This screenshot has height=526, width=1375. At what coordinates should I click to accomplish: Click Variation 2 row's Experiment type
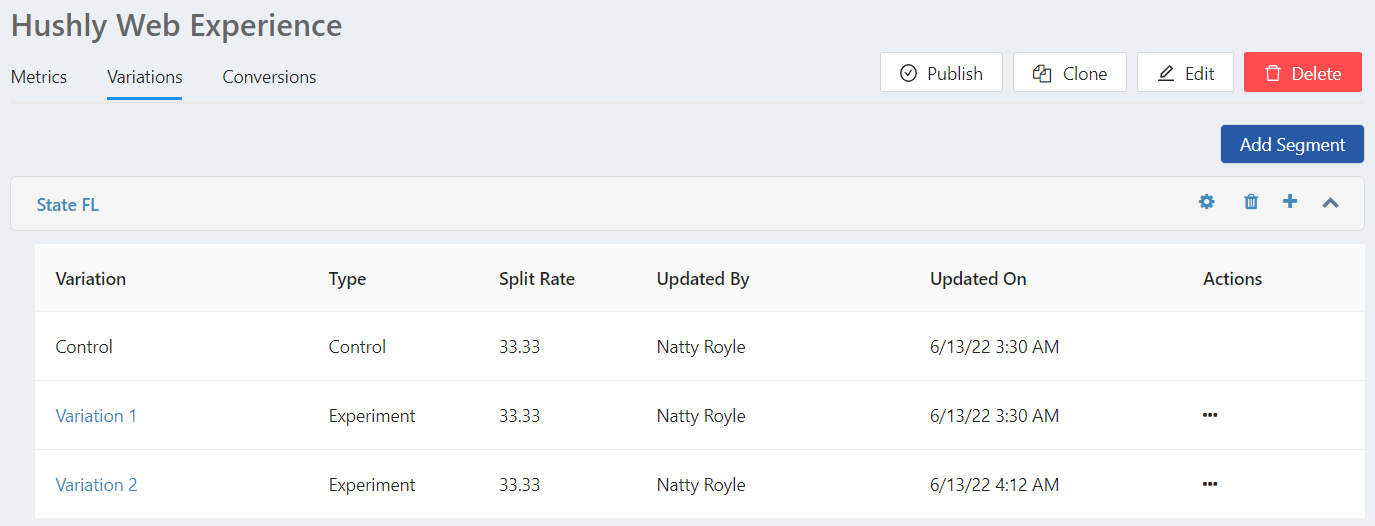(372, 485)
